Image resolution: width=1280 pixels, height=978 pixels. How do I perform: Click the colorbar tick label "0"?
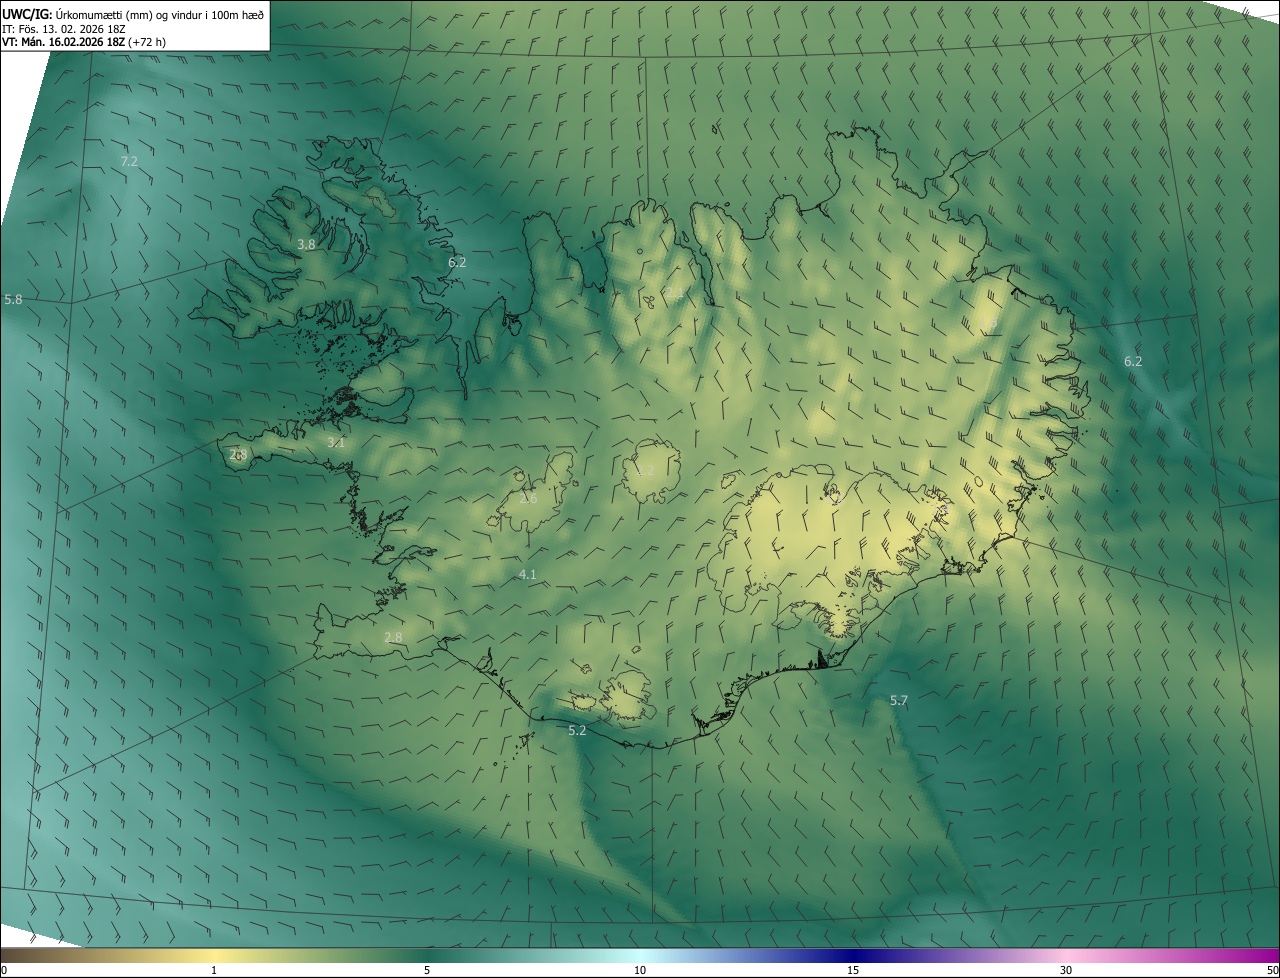(x=4, y=970)
